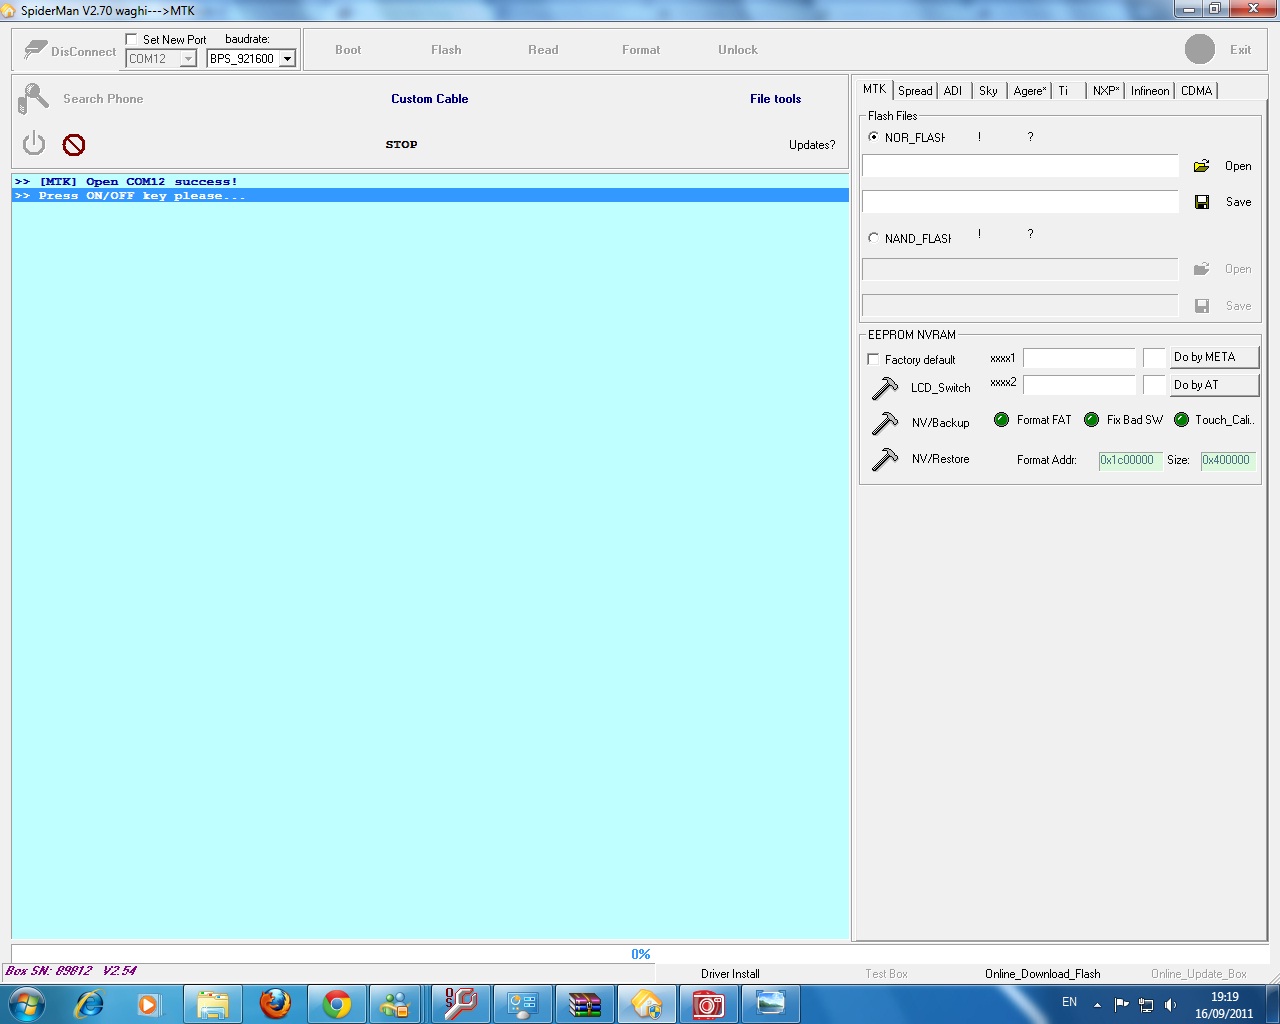The width and height of the screenshot is (1280, 1024).
Task: Open Windows Explorer folder on taskbar
Action: [213, 1004]
